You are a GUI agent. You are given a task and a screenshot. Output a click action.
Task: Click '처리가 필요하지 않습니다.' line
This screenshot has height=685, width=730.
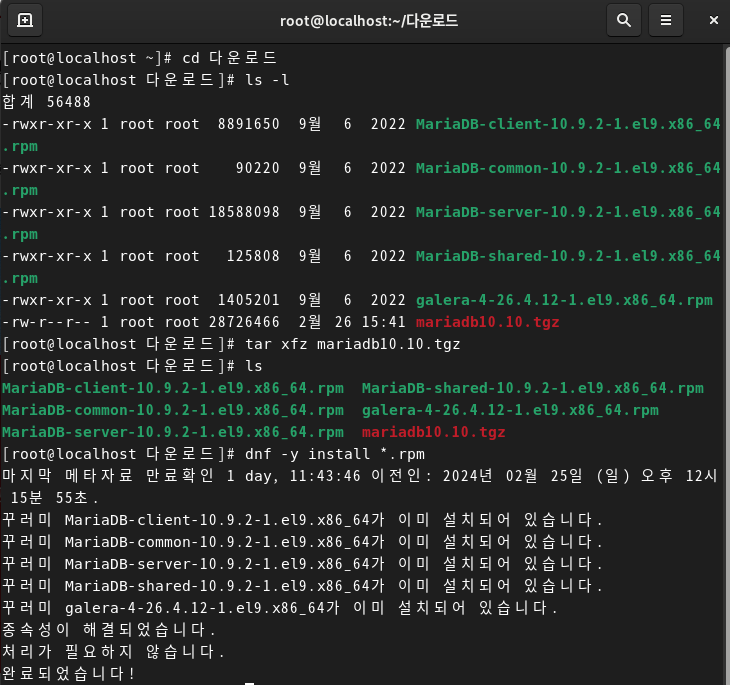pos(113,652)
